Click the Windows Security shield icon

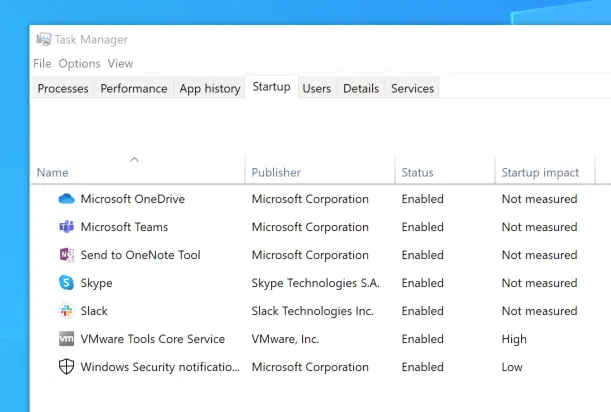tap(67, 367)
